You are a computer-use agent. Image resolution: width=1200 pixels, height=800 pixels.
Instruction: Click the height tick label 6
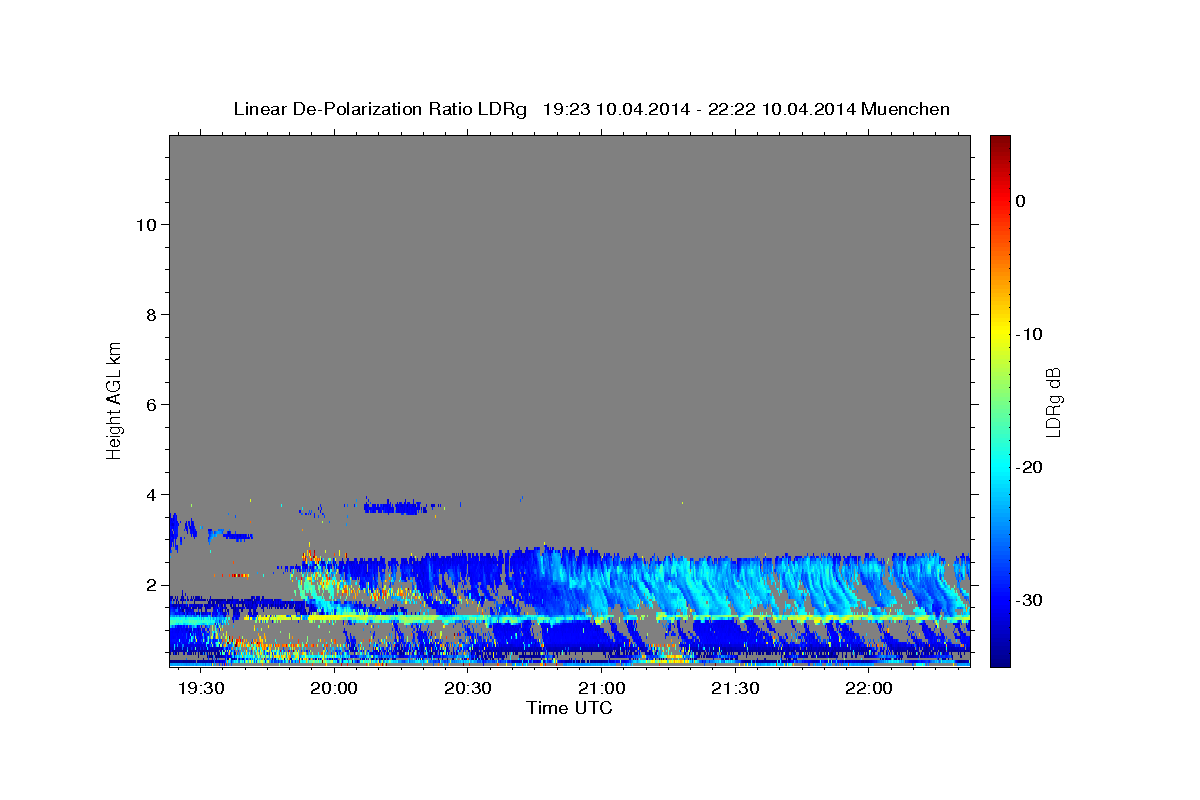point(150,404)
